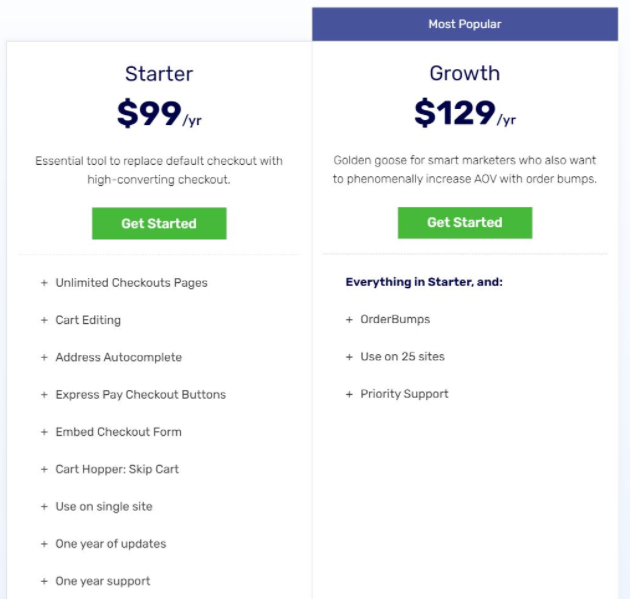Click the Use on single site feature
The image size is (630, 599).
coord(104,507)
